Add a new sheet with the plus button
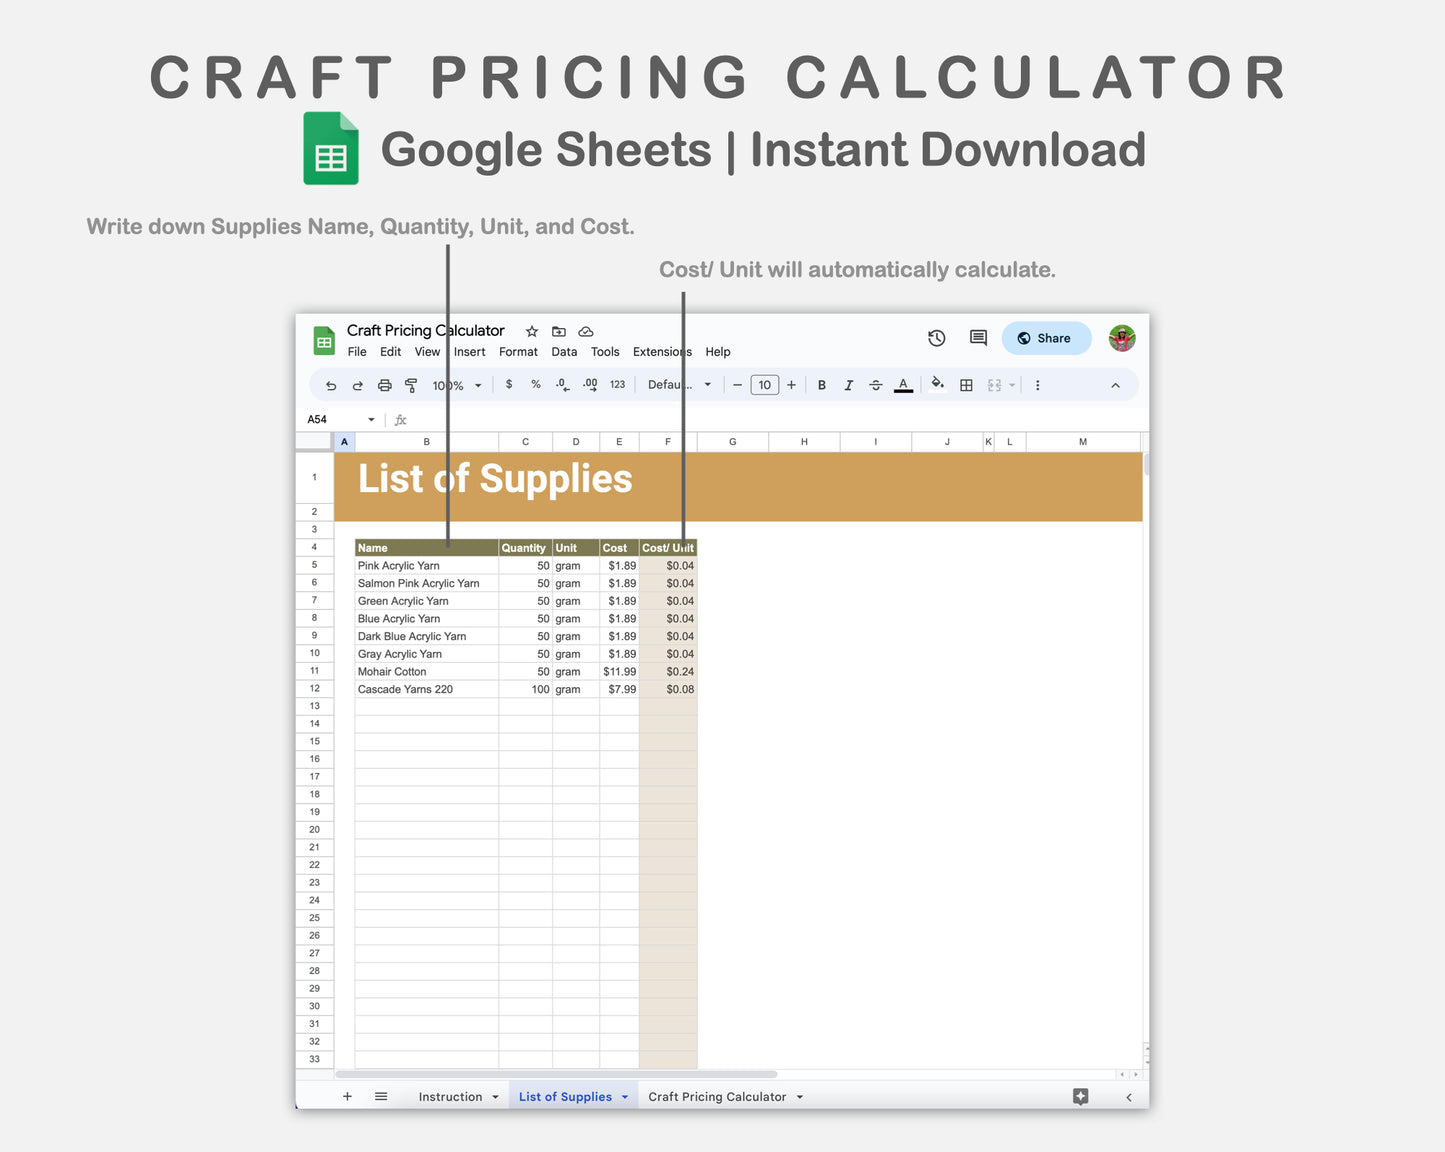Viewport: 1445px width, 1152px height. (347, 1096)
